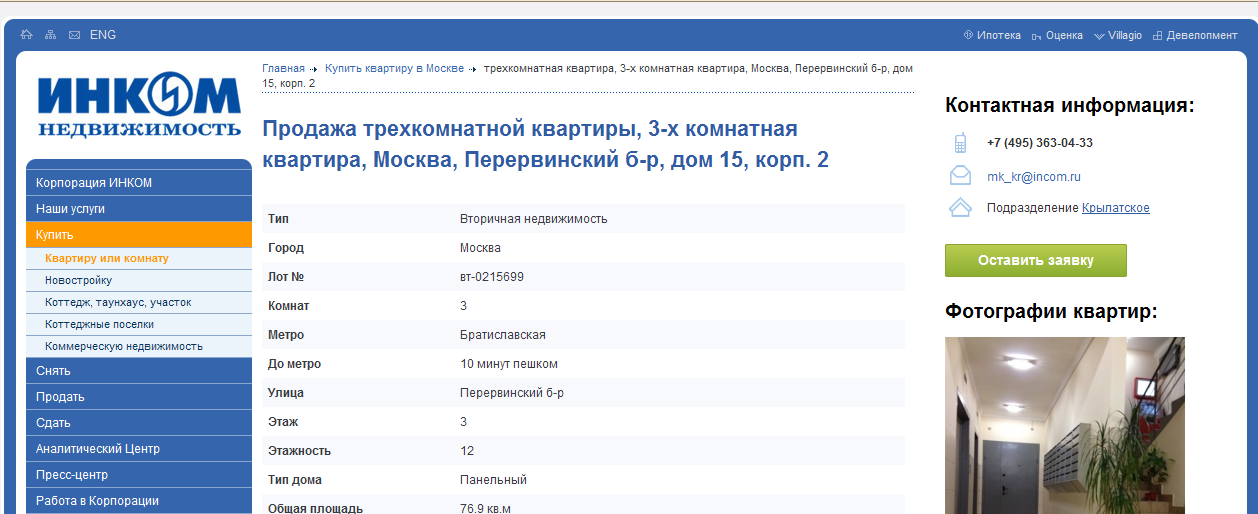Click the Оставить заявку button
The width and height of the screenshot is (1258, 514).
pyautogui.click(x=1036, y=260)
